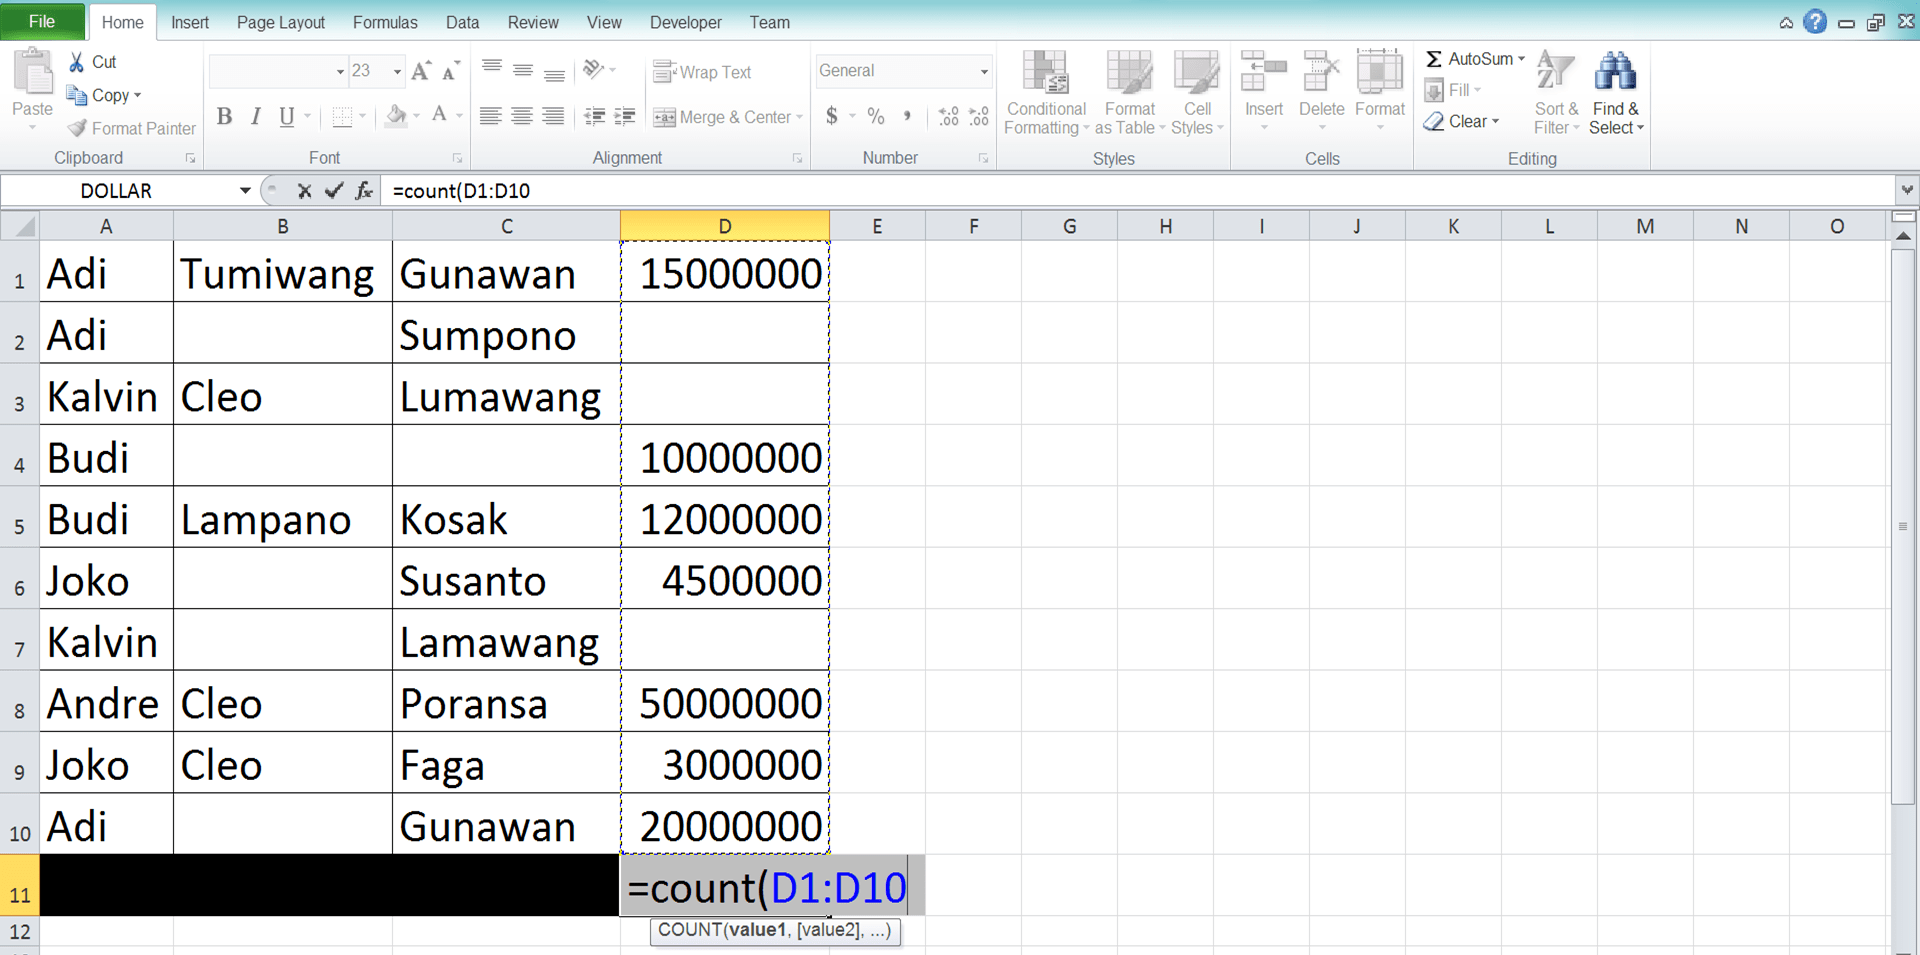Click the Paste clipboard icon
Image resolution: width=1920 pixels, height=955 pixels.
pyautogui.click(x=32, y=73)
